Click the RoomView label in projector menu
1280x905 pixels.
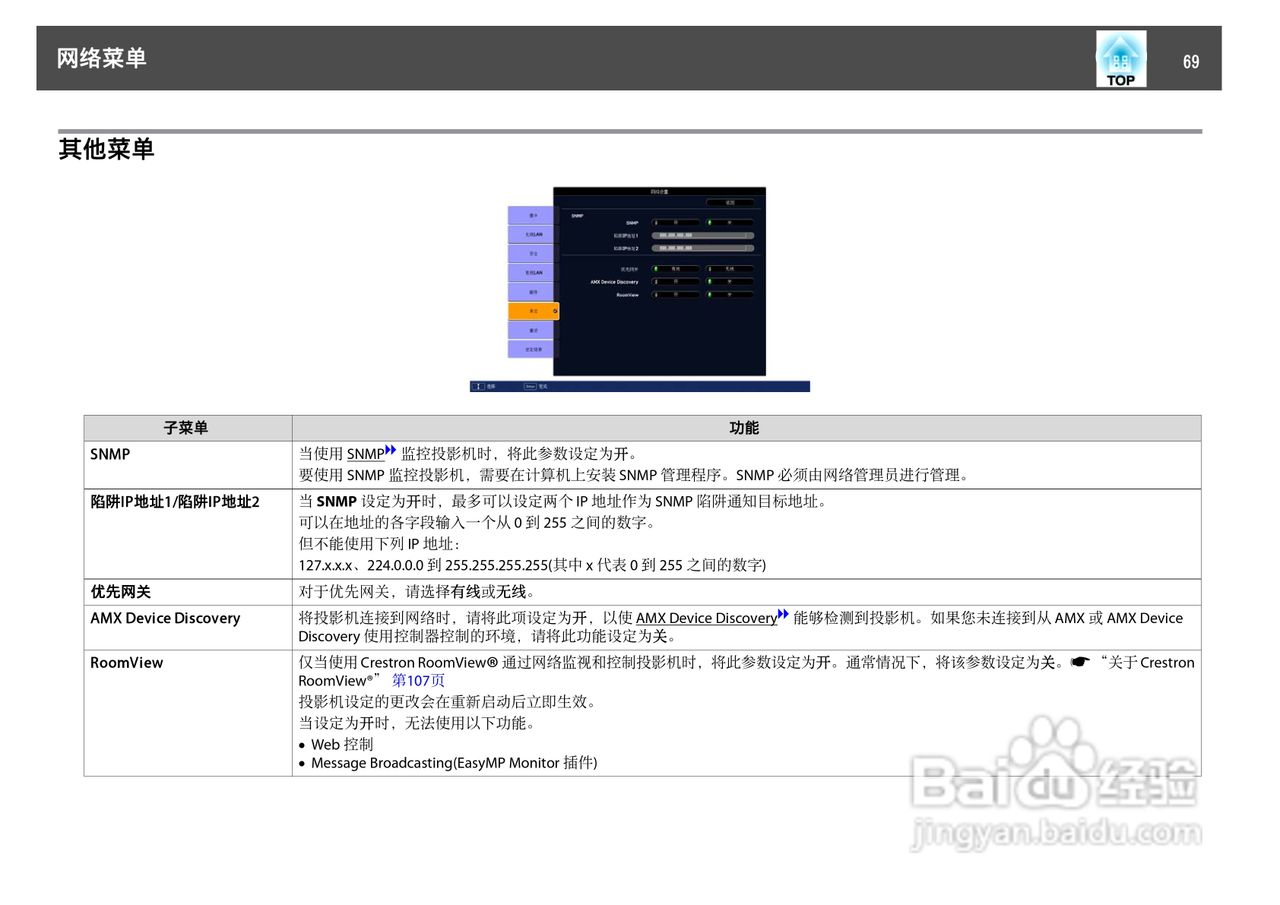click(628, 295)
